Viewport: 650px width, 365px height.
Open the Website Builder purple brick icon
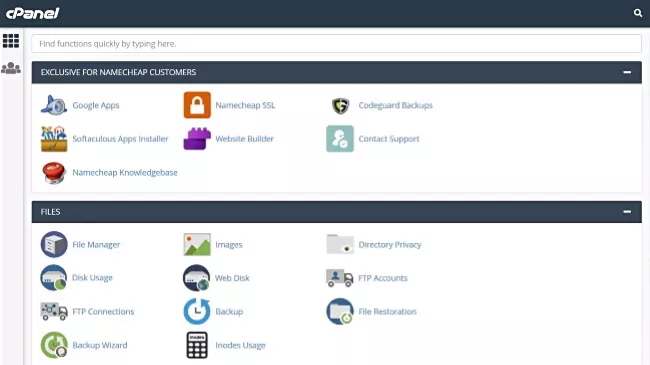click(x=197, y=139)
